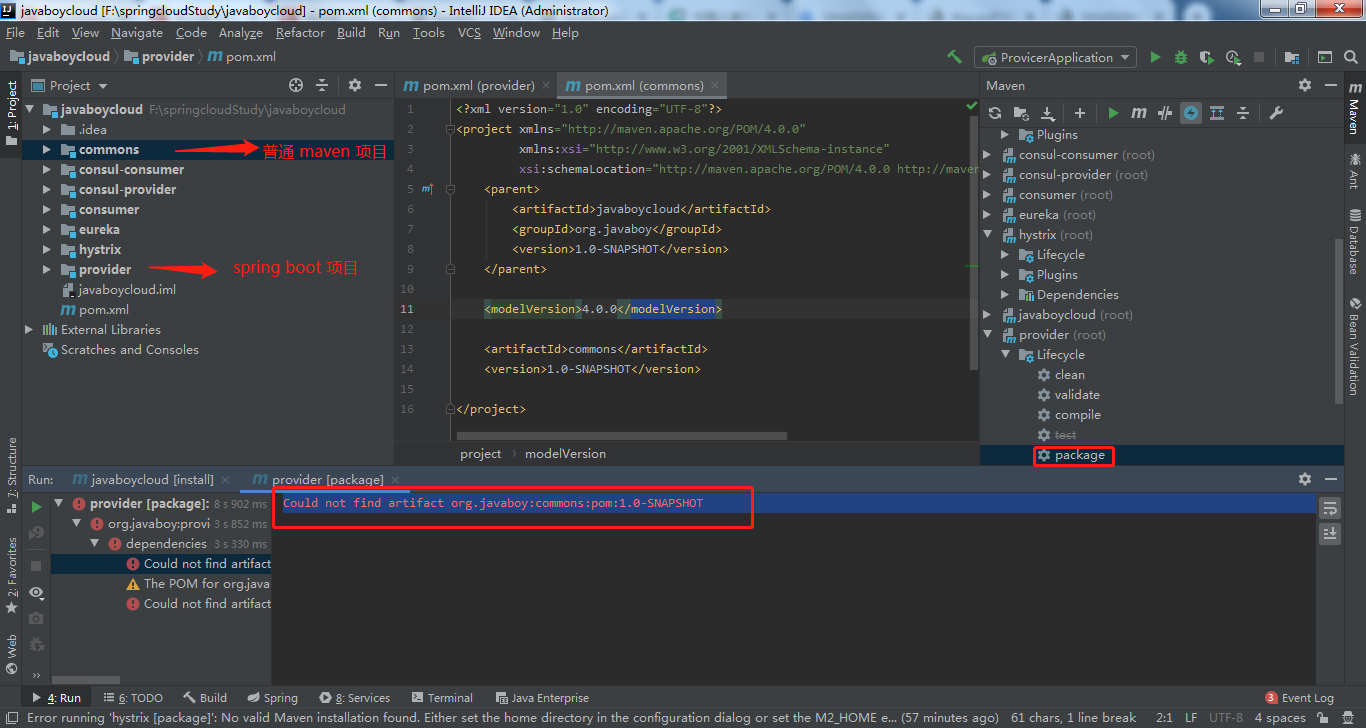Expand the commons folder in Project tree
Viewport: 1366px width, 728px height.
[46, 150]
